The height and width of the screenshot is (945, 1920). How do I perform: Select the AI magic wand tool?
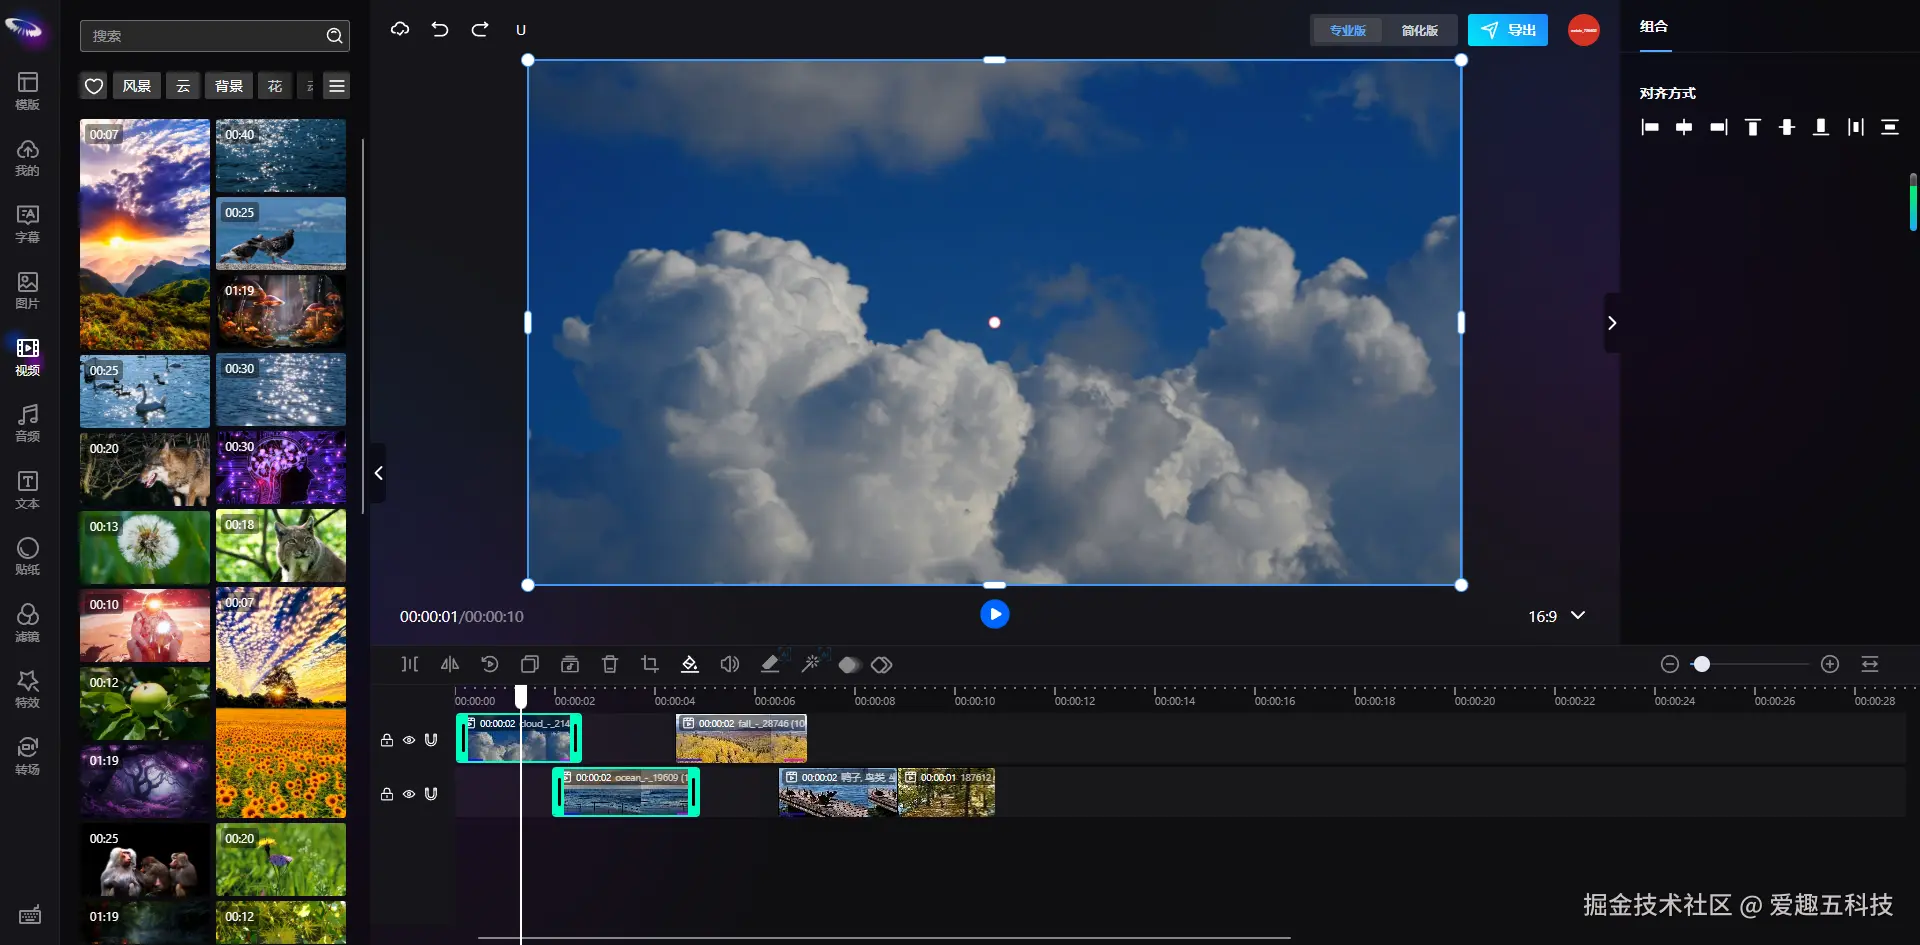[810, 664]
